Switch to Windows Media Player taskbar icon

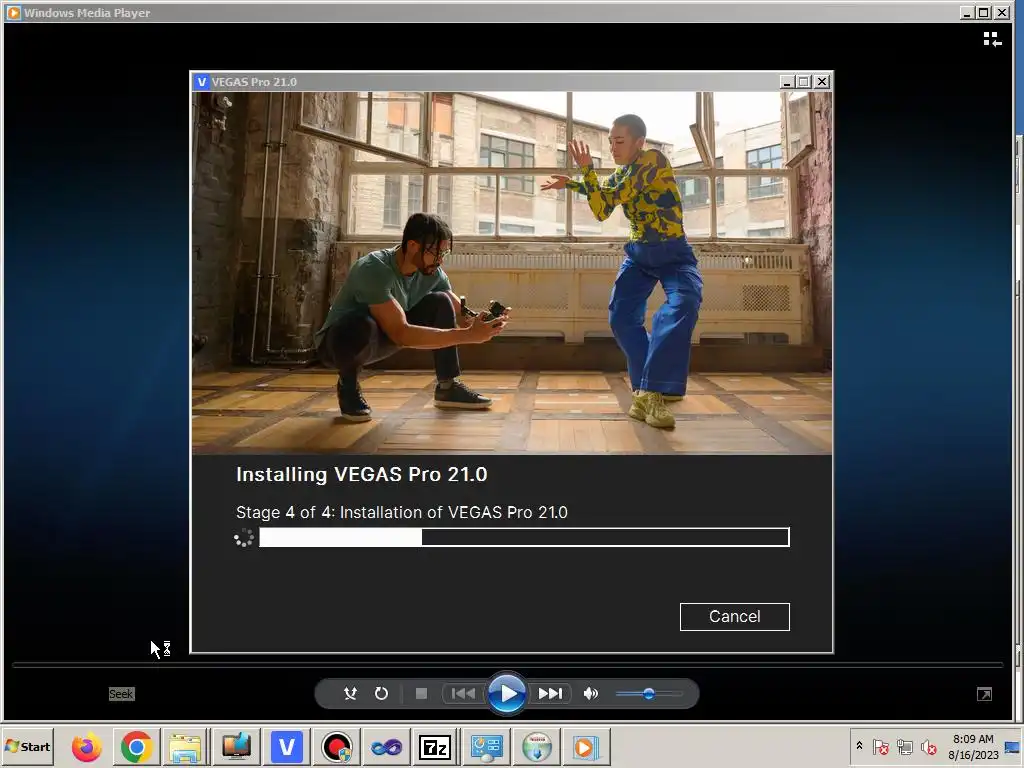[x=585, y=747]
